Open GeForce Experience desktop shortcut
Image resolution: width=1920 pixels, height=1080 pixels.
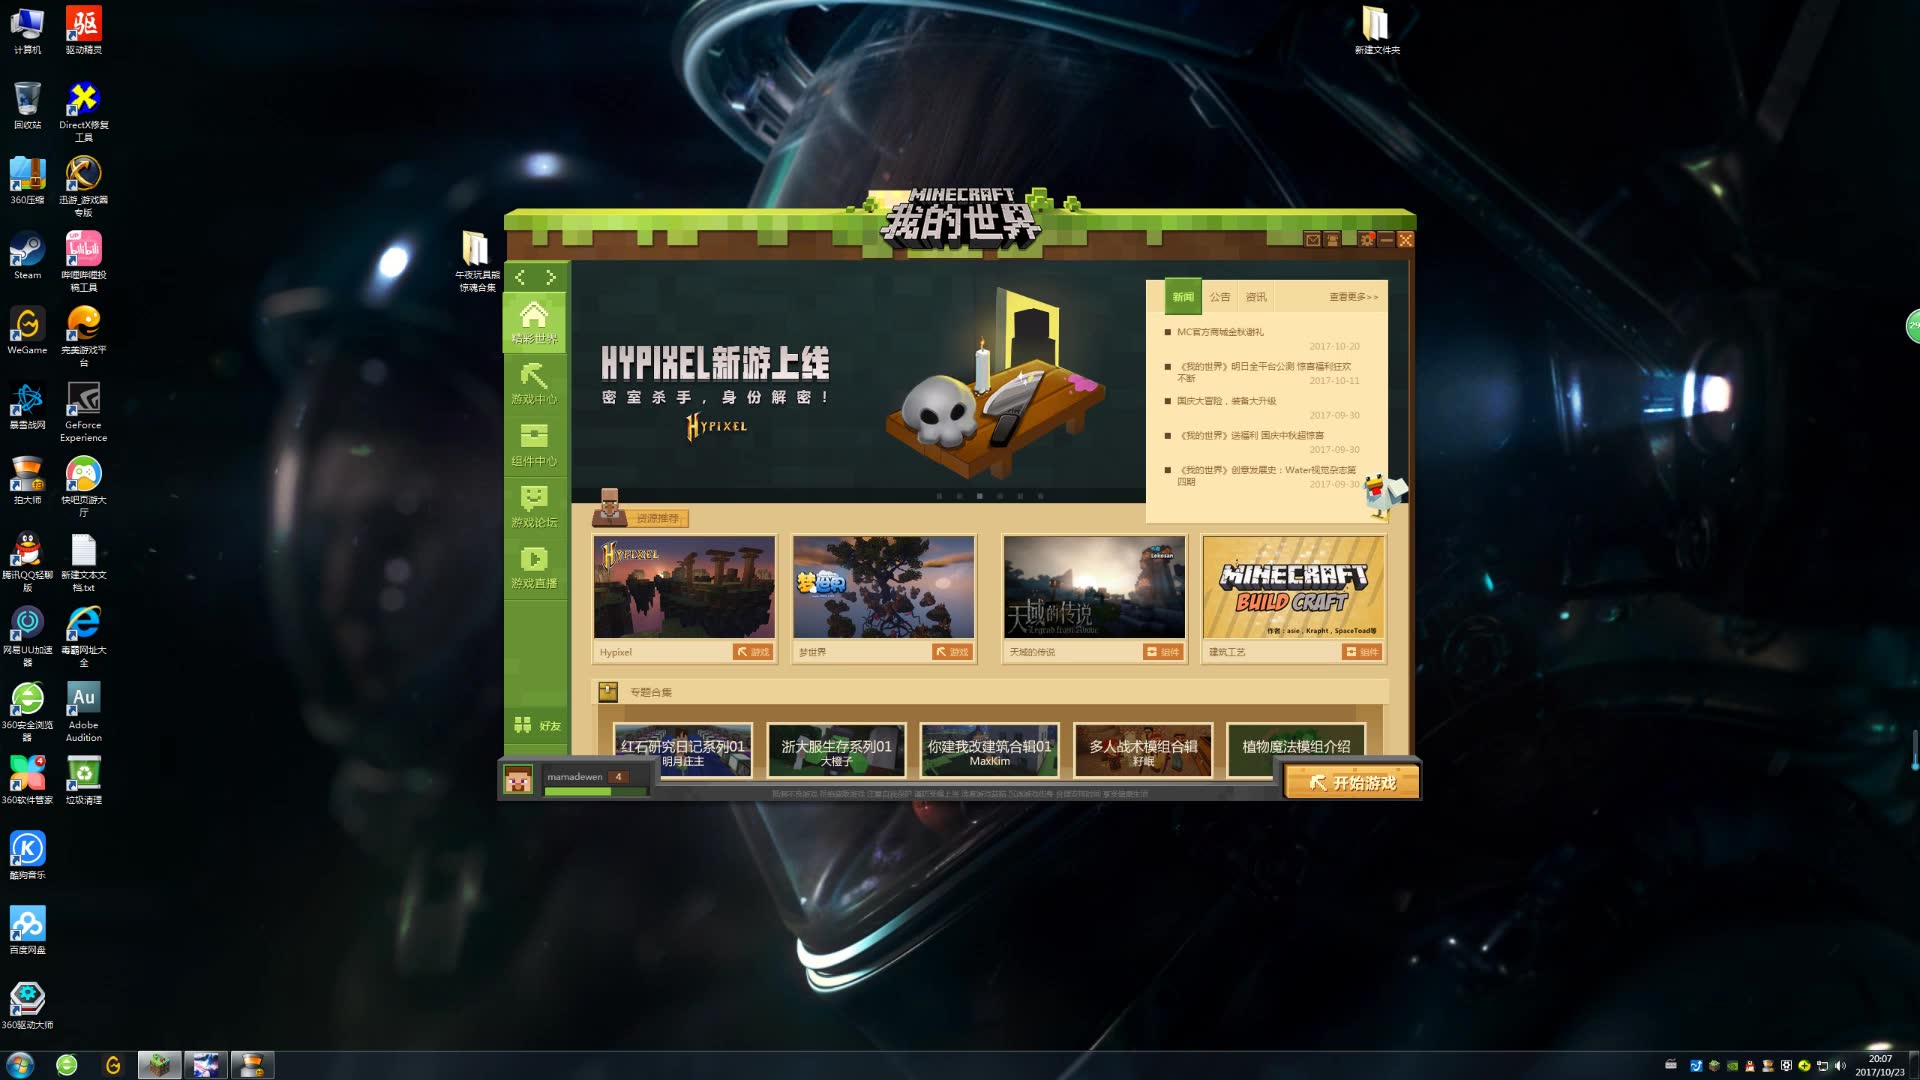click(x=83, y=412)
